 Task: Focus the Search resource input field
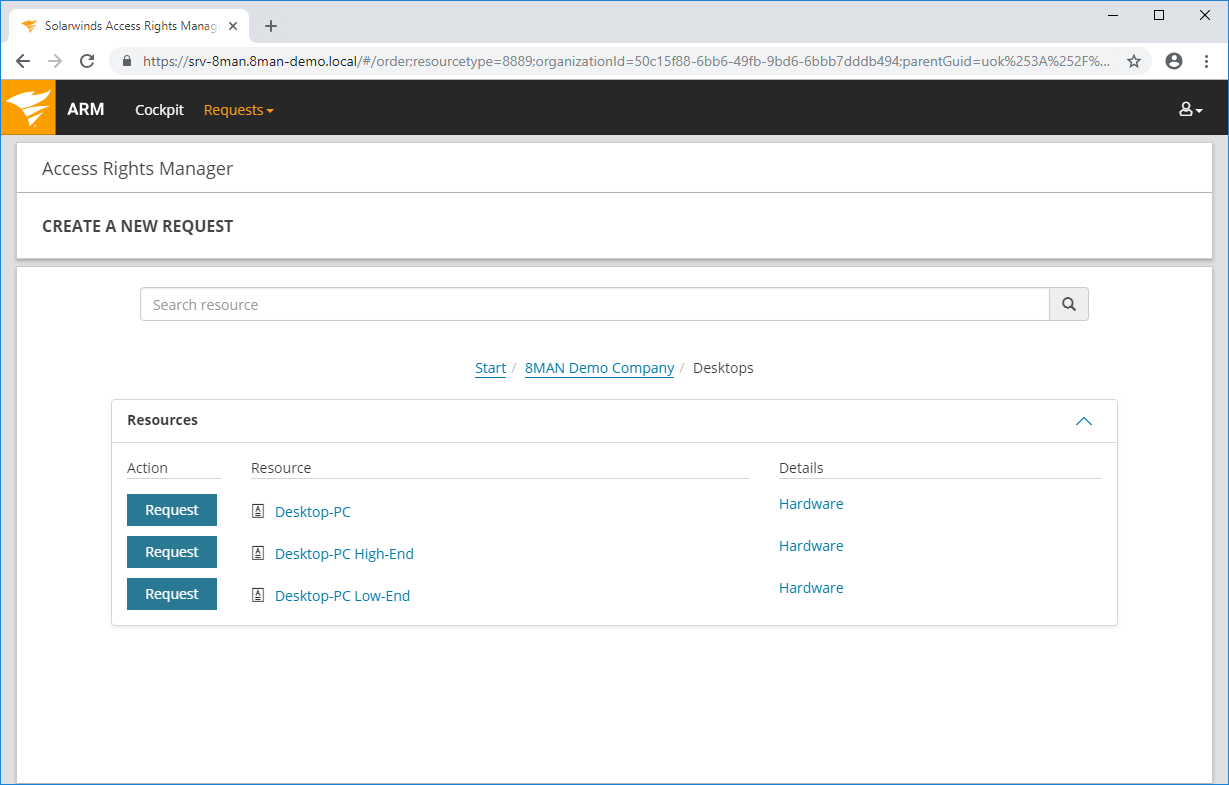coord(594,305)
